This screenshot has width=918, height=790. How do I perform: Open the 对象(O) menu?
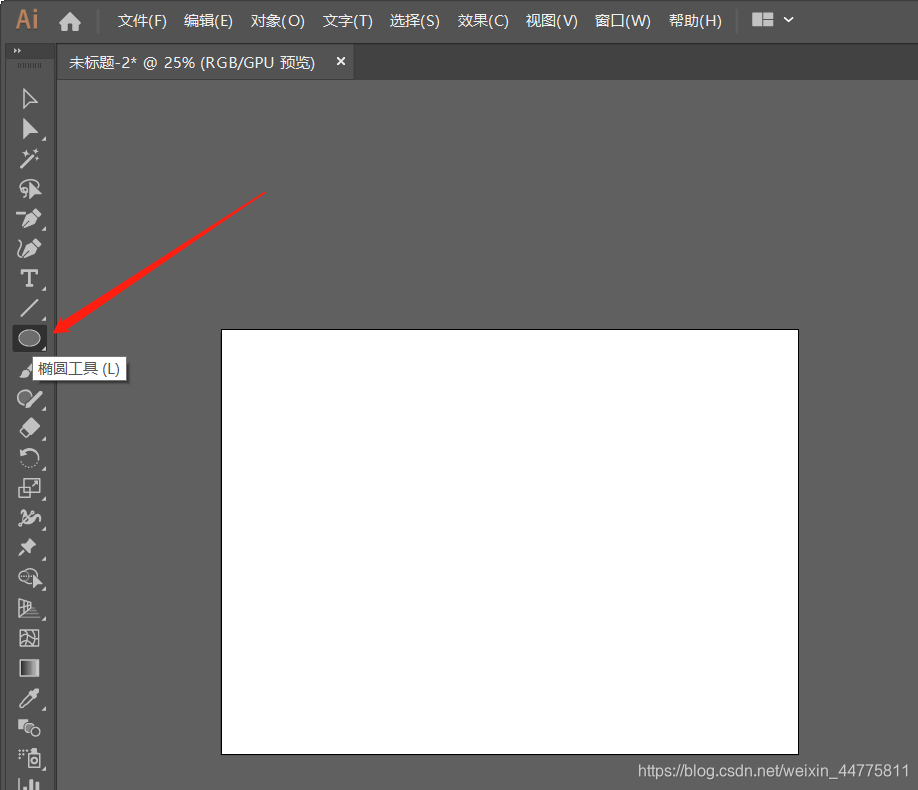(278, 21)
